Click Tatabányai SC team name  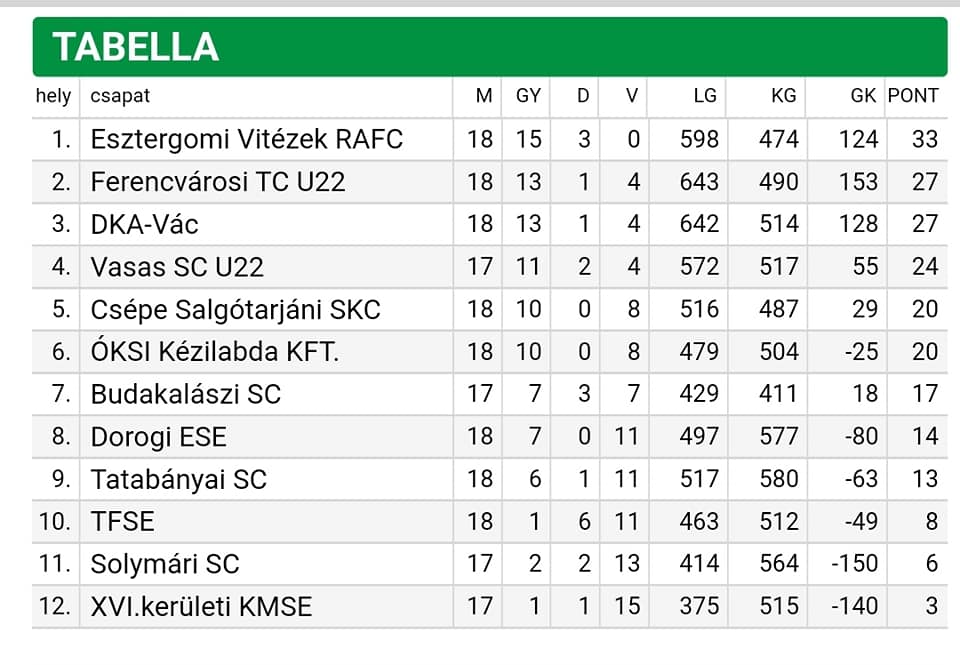[179, 479]
